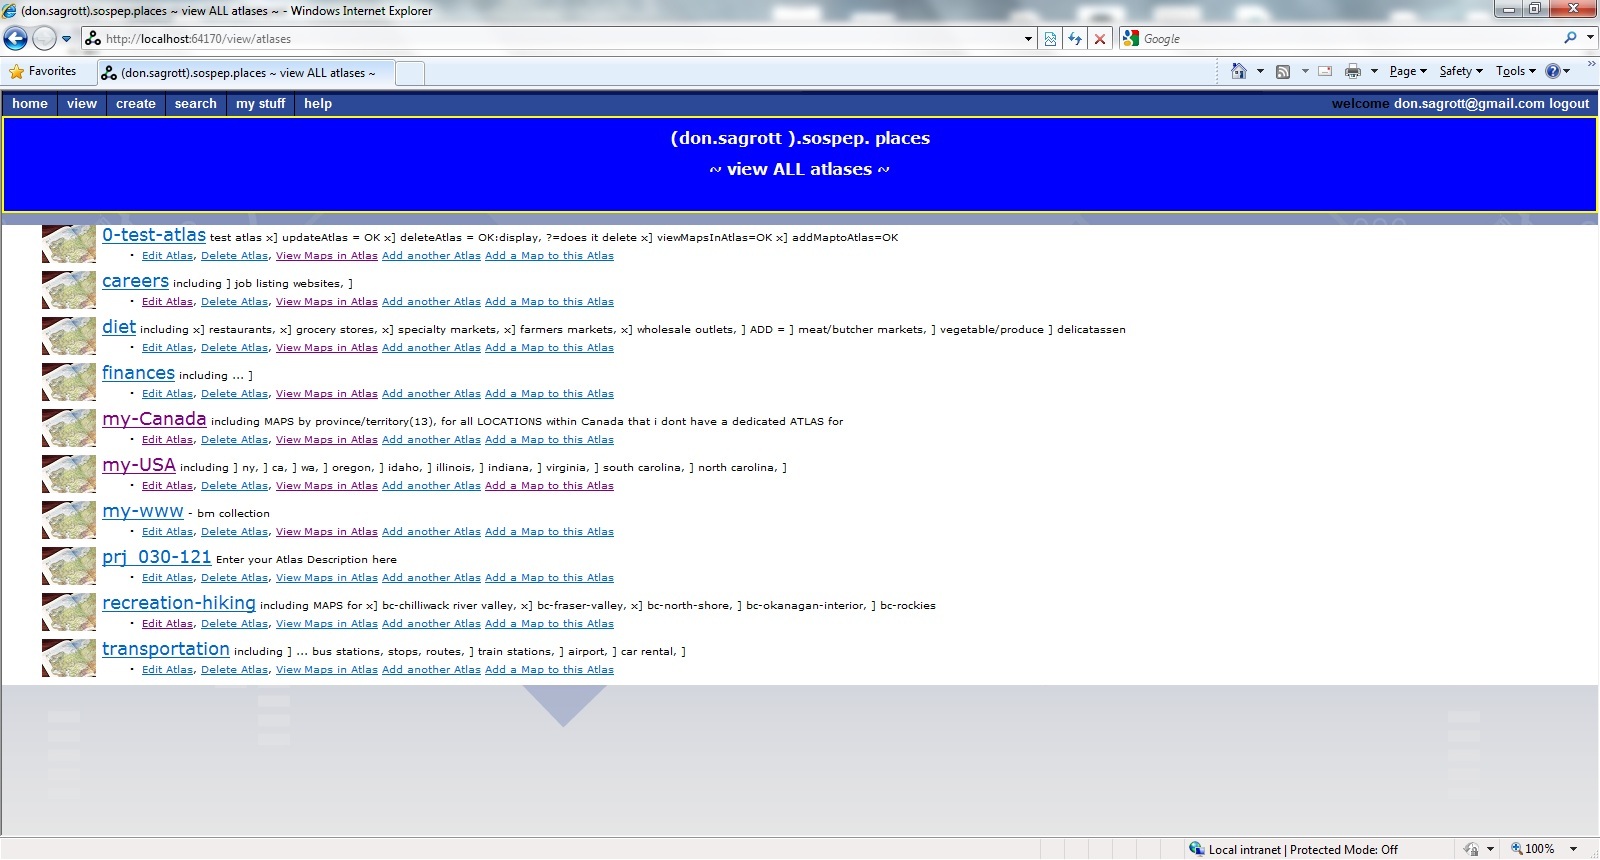Image resolution: width=1600 pixels, height=860 pixels.
Task: Click the Print icon
Action: coord(1353,71)
